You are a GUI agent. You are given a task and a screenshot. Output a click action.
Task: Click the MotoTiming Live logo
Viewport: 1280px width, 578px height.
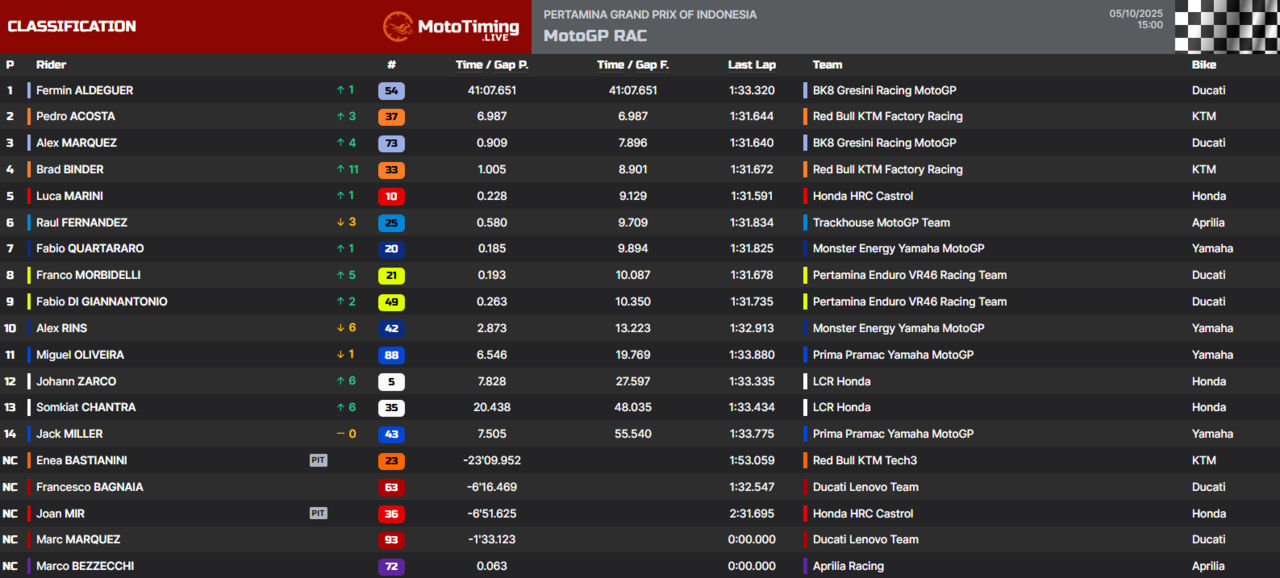(451, 27)
